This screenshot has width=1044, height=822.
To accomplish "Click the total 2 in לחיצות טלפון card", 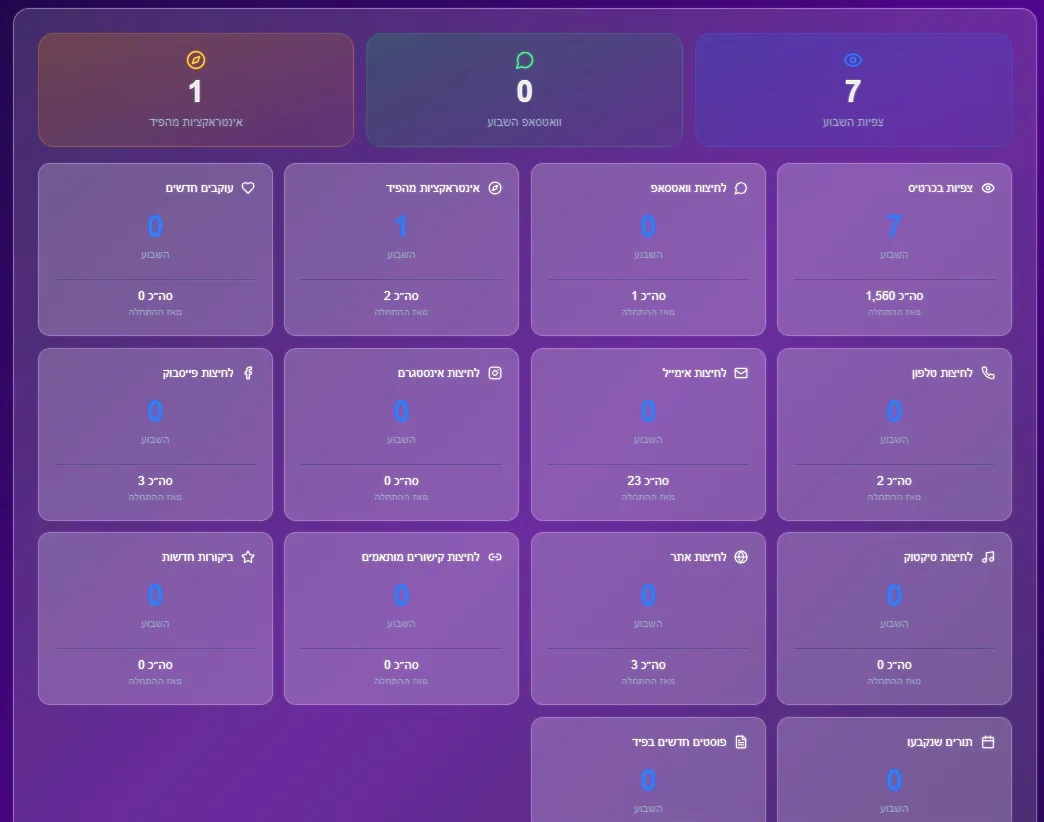I will [x=880, y=481].
